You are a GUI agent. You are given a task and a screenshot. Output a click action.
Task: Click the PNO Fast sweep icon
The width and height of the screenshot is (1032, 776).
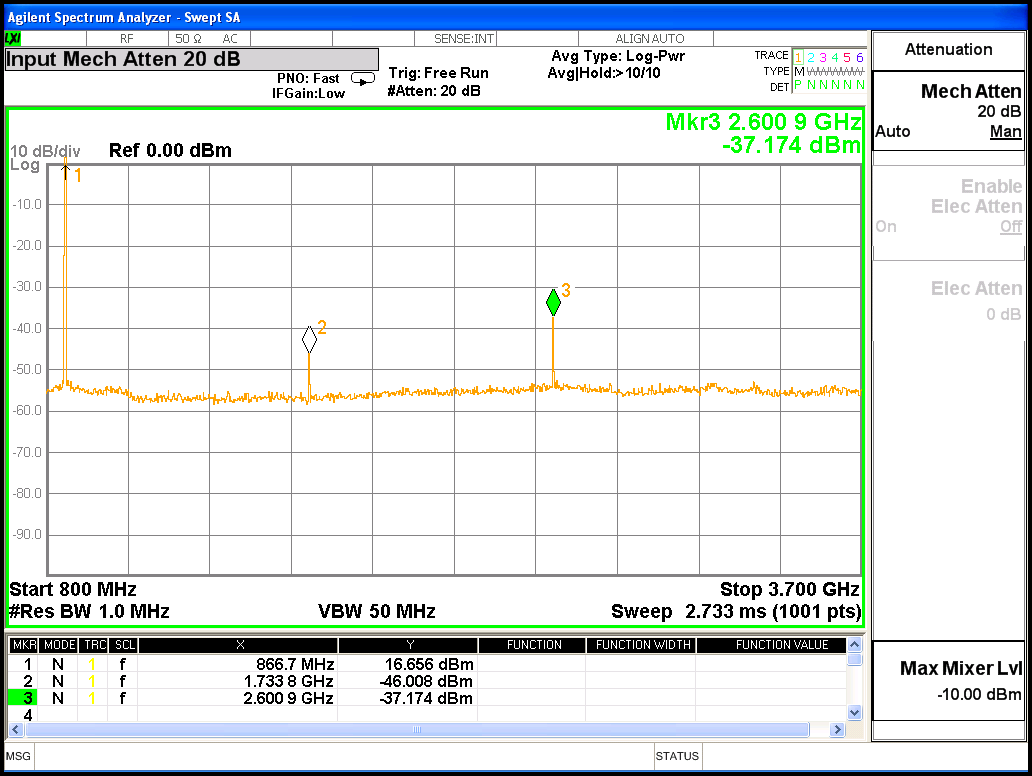point(363,79)
